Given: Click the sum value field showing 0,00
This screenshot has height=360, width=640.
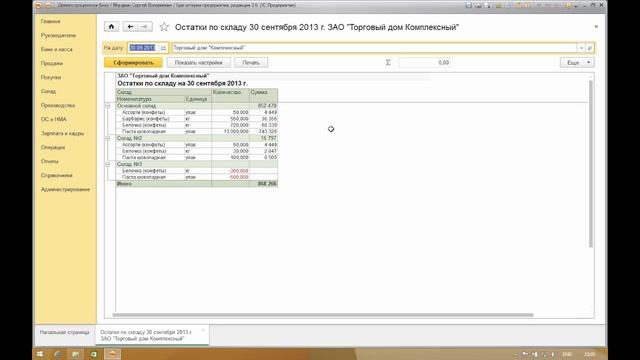Looking at the screenshot, I should 424,62.
